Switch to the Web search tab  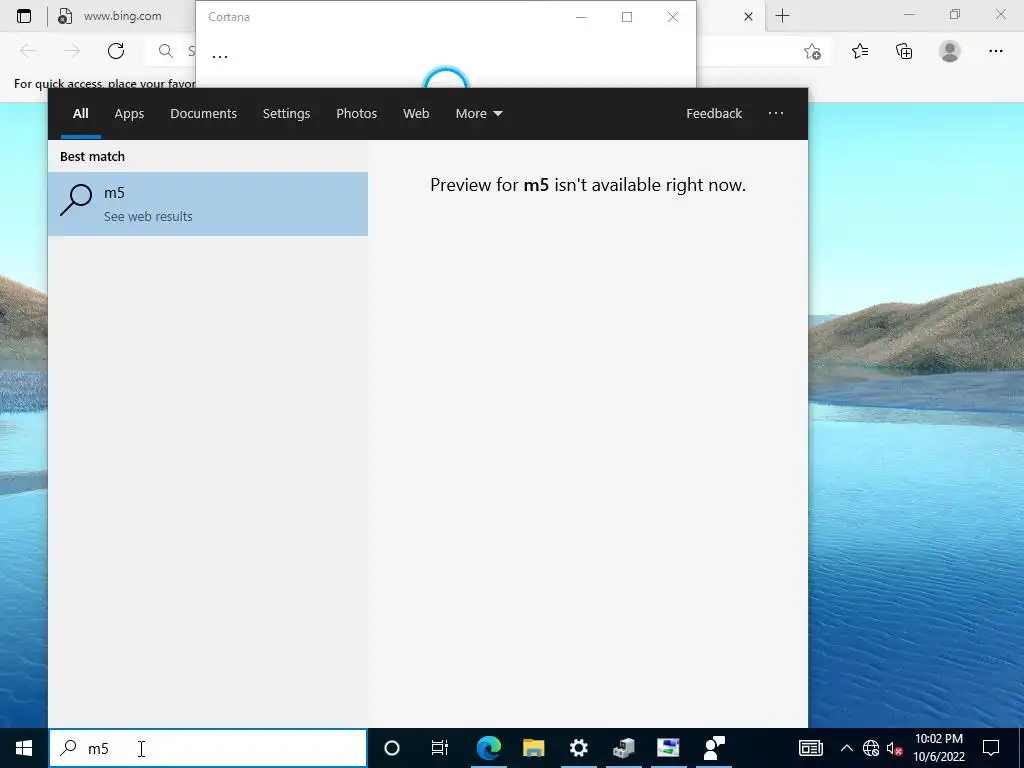pos(416,114)
